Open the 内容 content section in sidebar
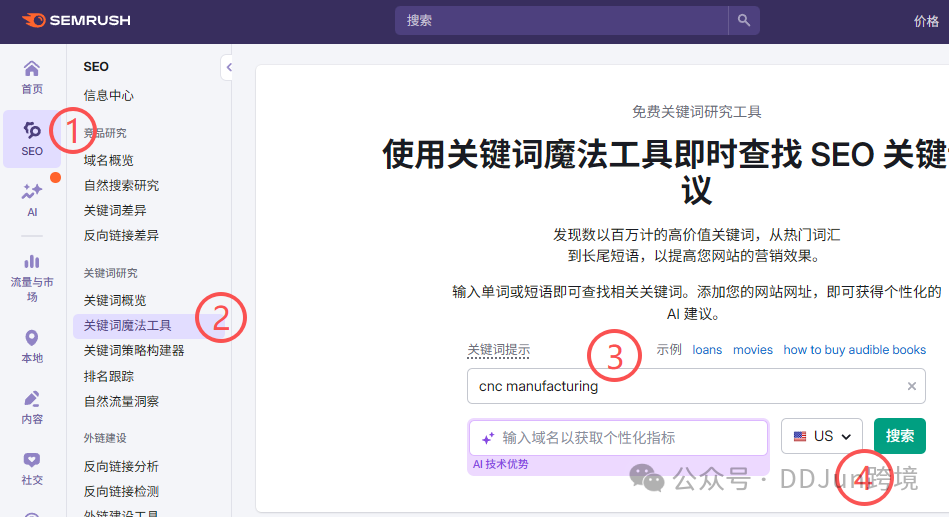949x517 pixels. tap(32, 407)
